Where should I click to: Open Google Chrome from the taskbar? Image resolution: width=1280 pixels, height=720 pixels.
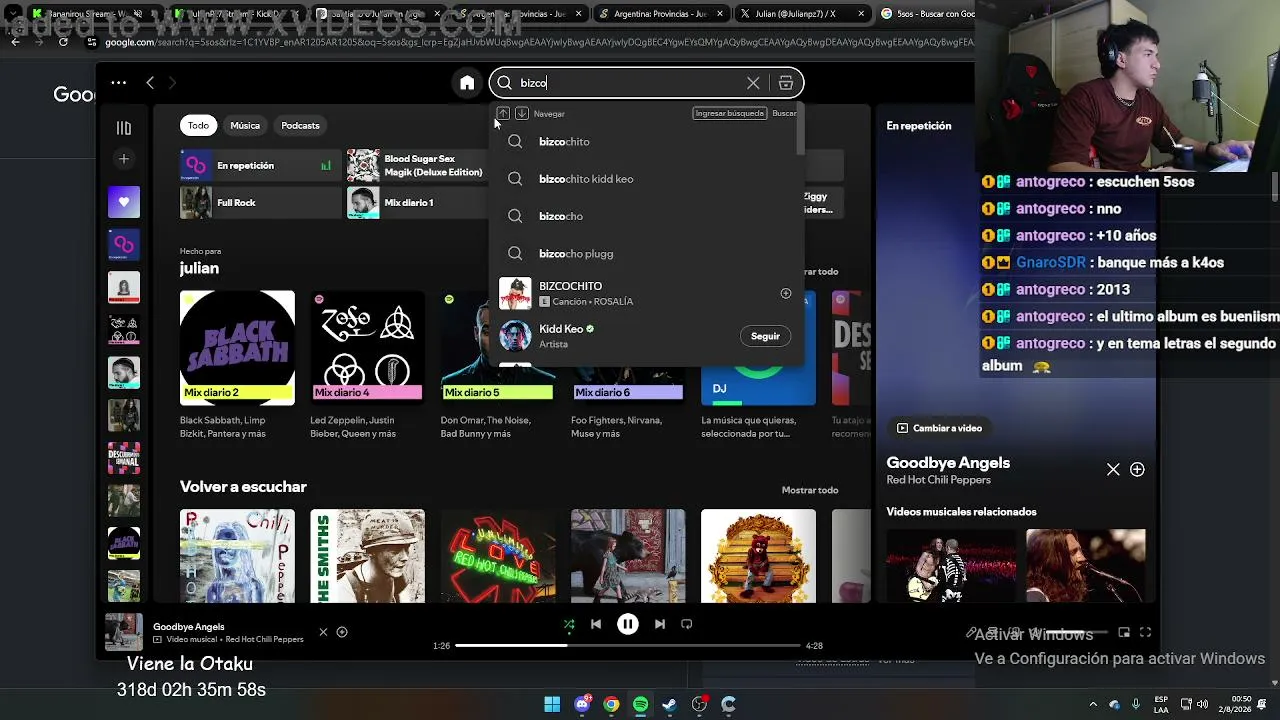coord(611,705)
